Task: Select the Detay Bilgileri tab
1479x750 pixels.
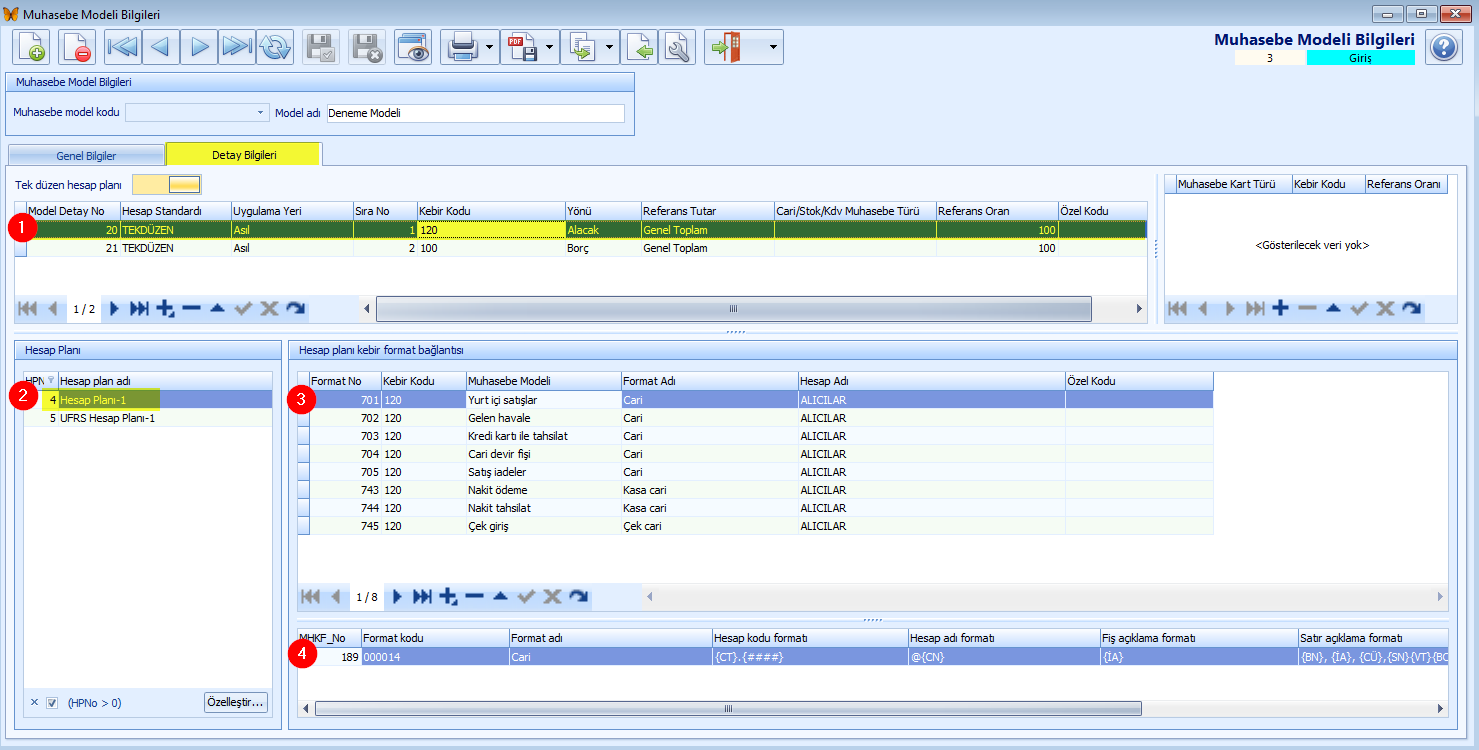Action: (244, 155)
